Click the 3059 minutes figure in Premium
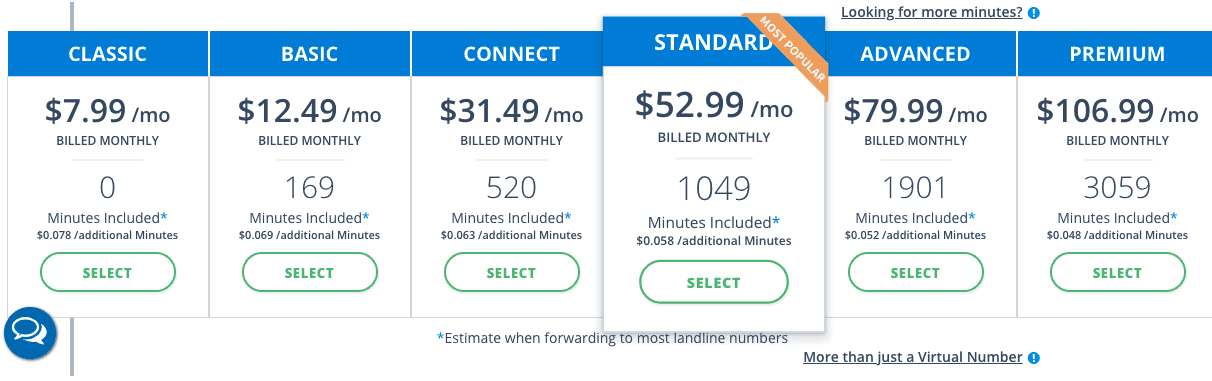The height and width of the screenshot is (381, 1212). 1118,187
